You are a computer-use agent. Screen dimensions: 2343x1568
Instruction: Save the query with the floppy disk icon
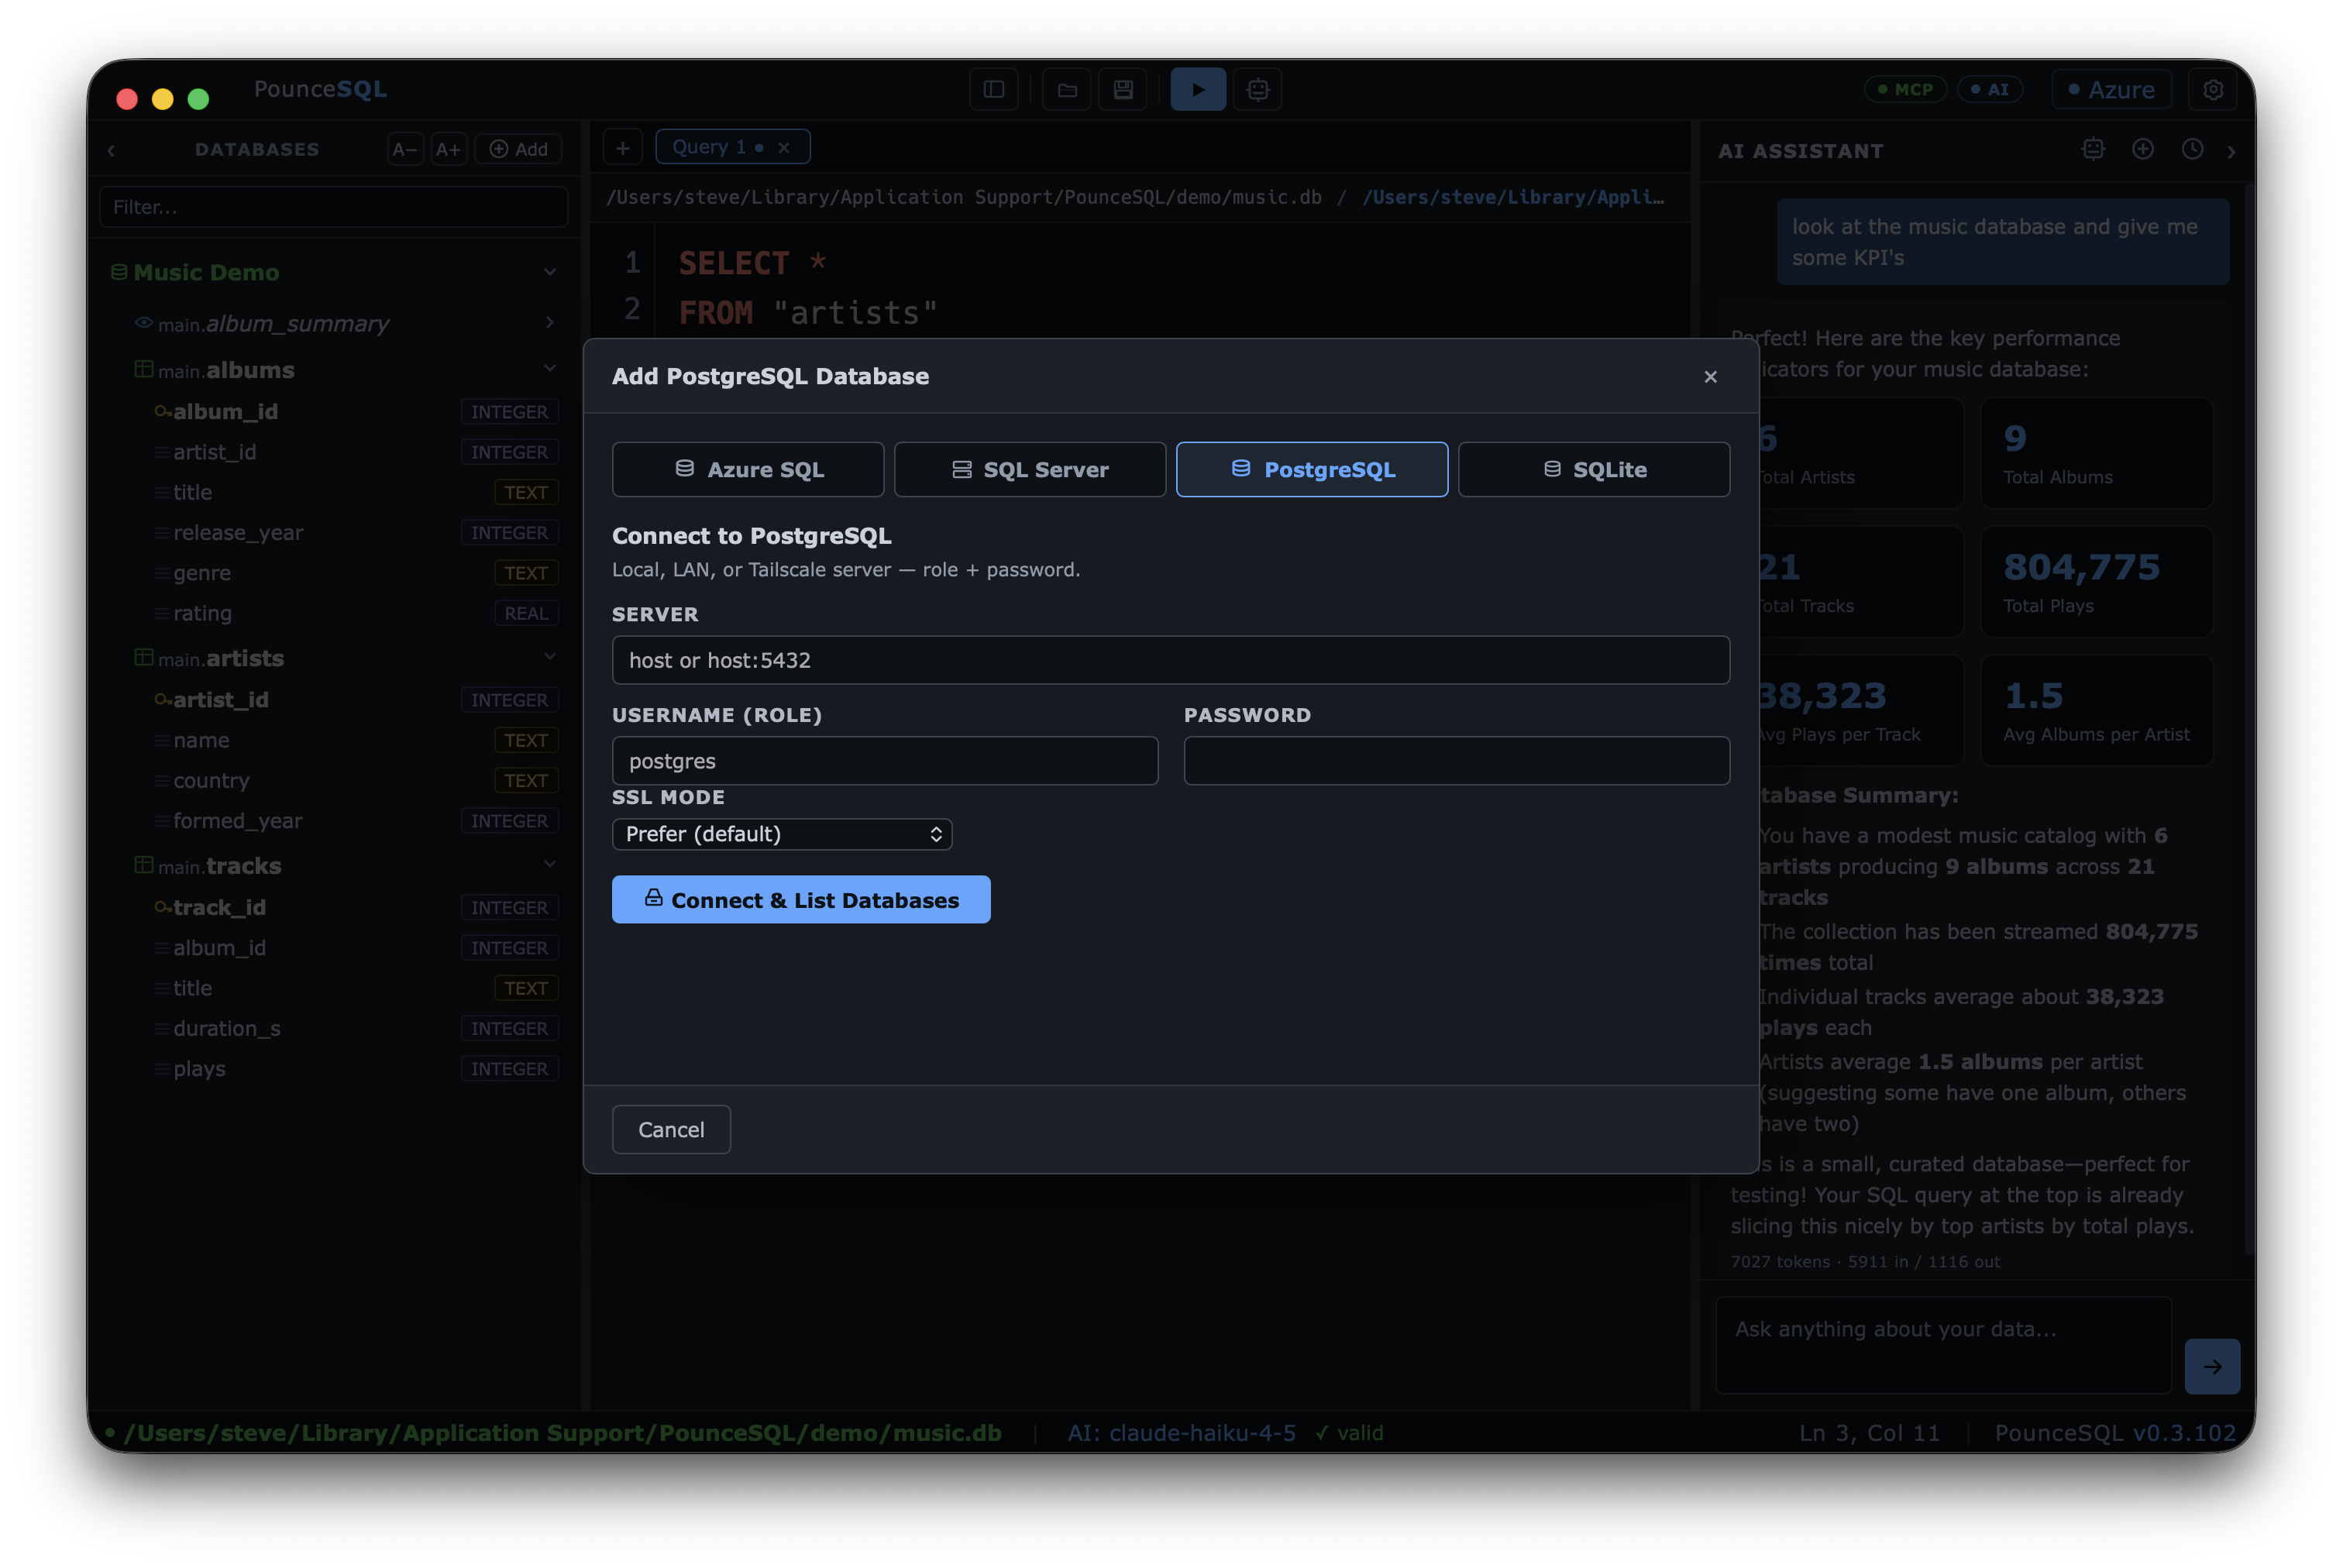(x=1123, y=89)
